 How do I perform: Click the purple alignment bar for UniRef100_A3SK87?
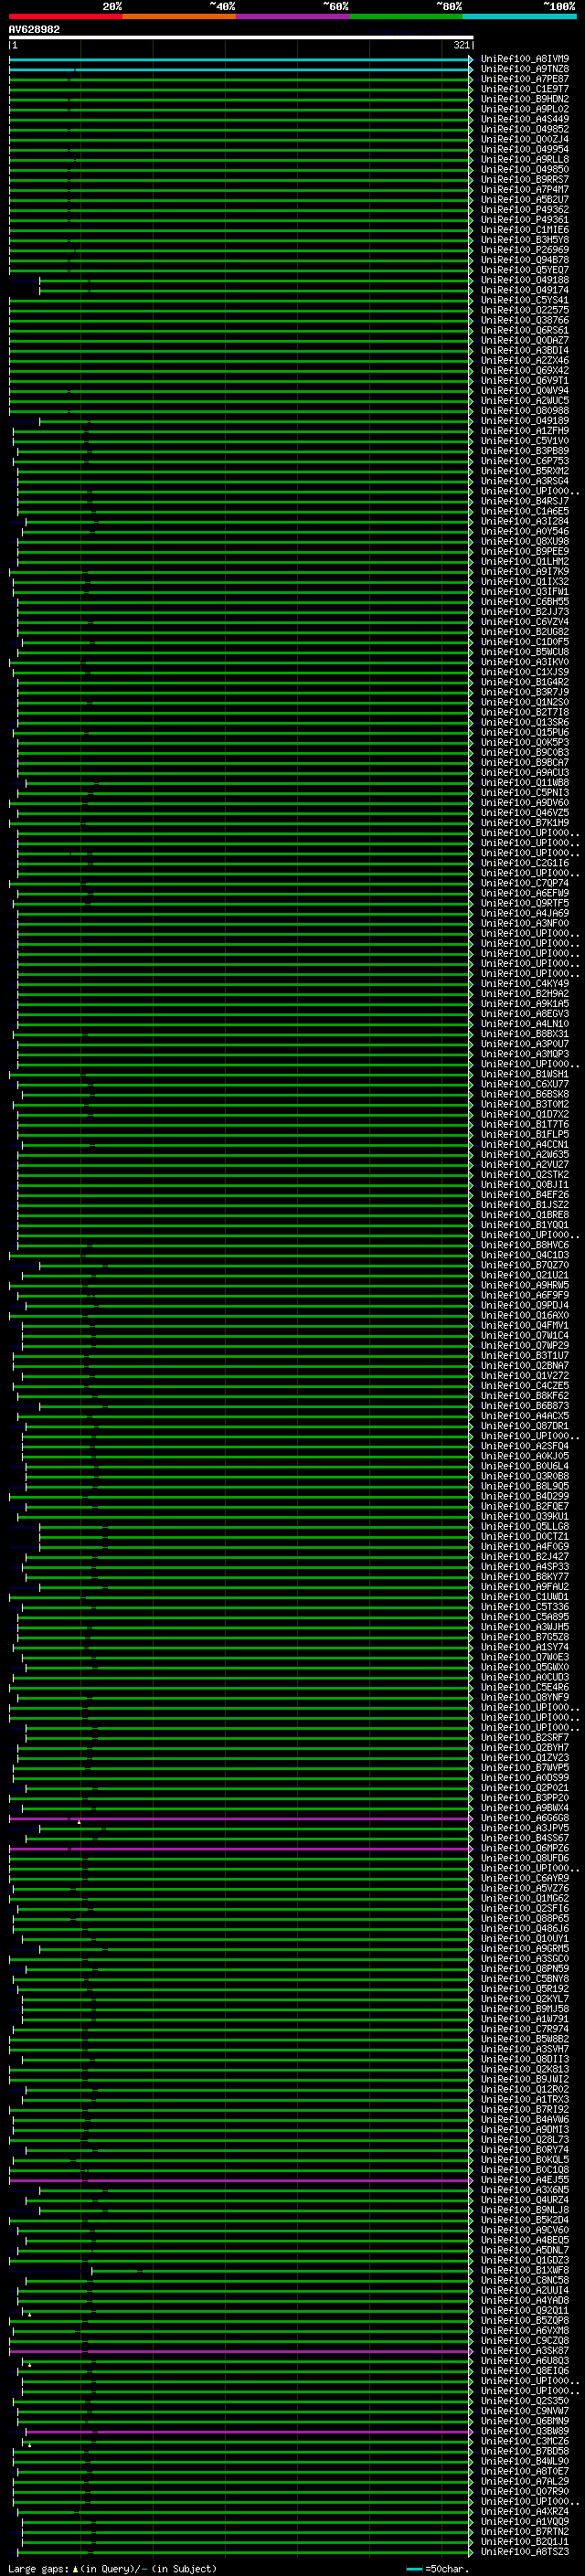coord(240,2351)
